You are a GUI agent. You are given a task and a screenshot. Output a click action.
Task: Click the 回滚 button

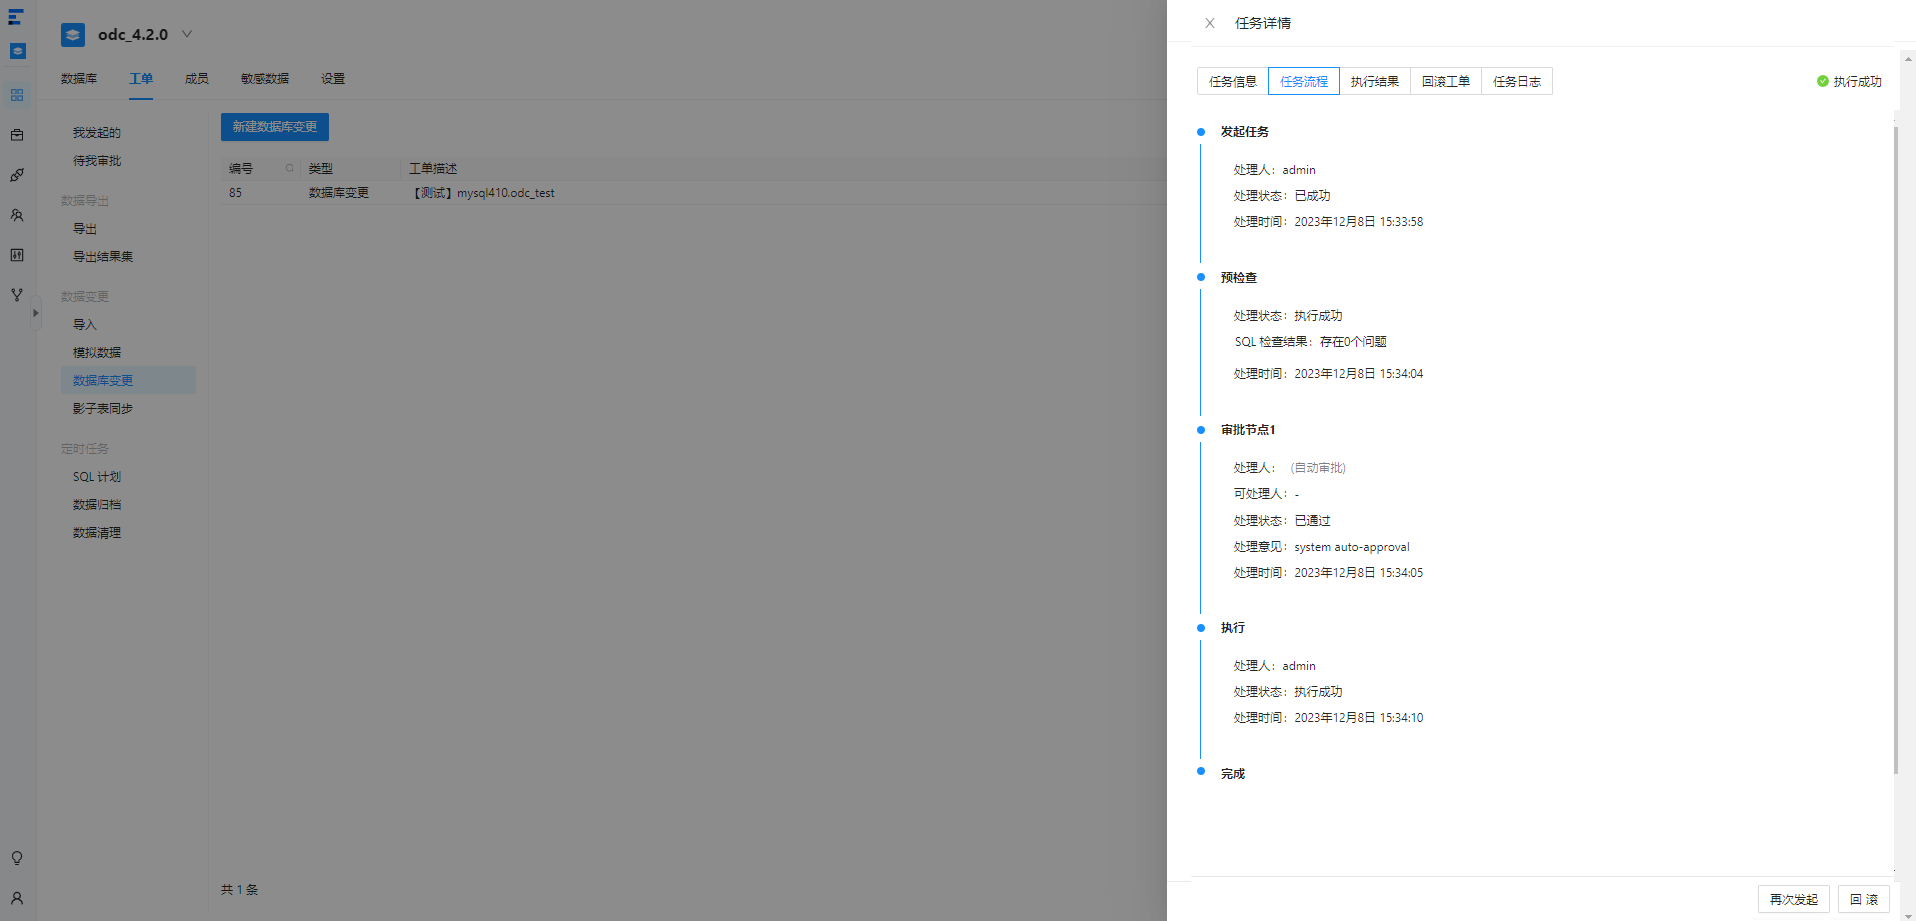tap(1864, 899)
